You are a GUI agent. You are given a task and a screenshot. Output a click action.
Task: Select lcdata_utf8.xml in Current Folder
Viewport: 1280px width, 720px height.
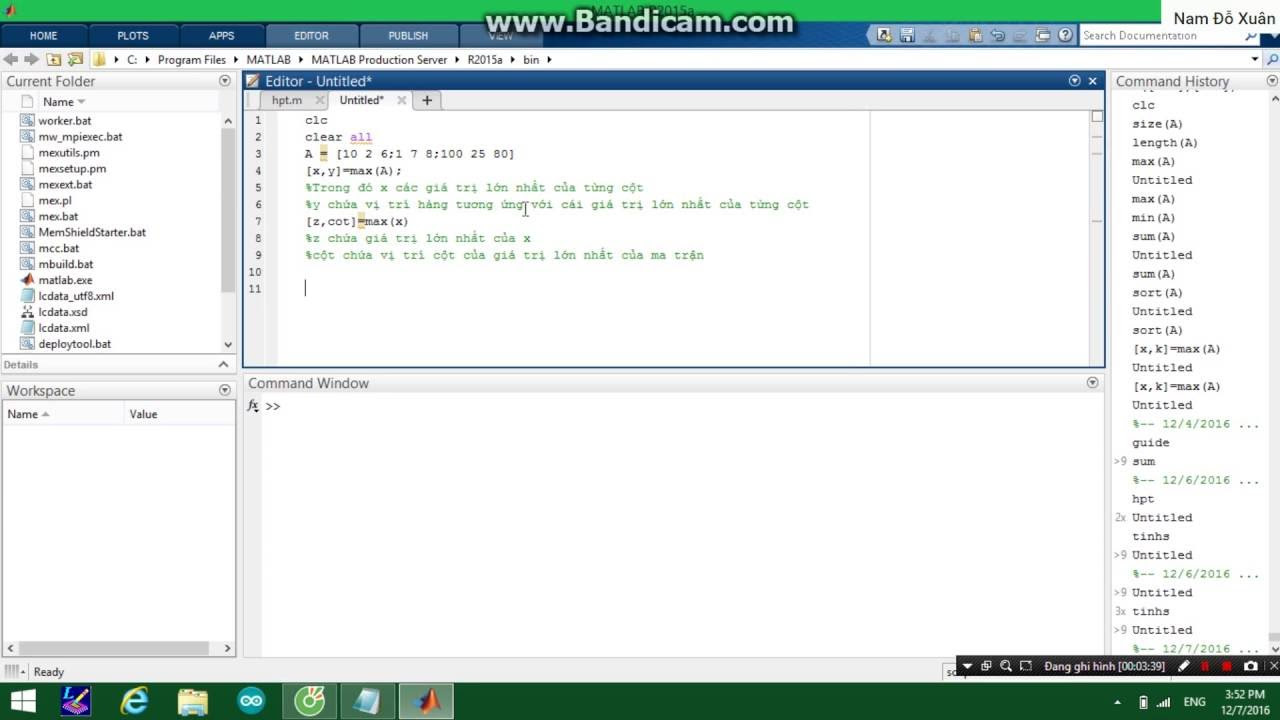tap(76, 296)
